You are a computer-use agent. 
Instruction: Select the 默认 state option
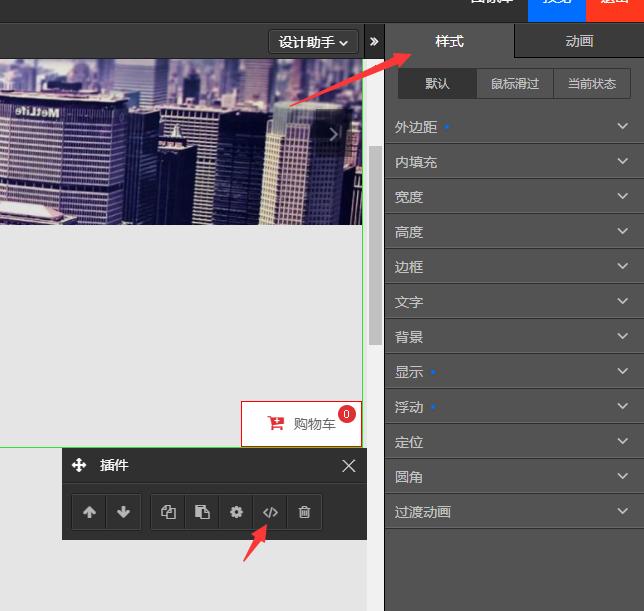pos(437,84)
